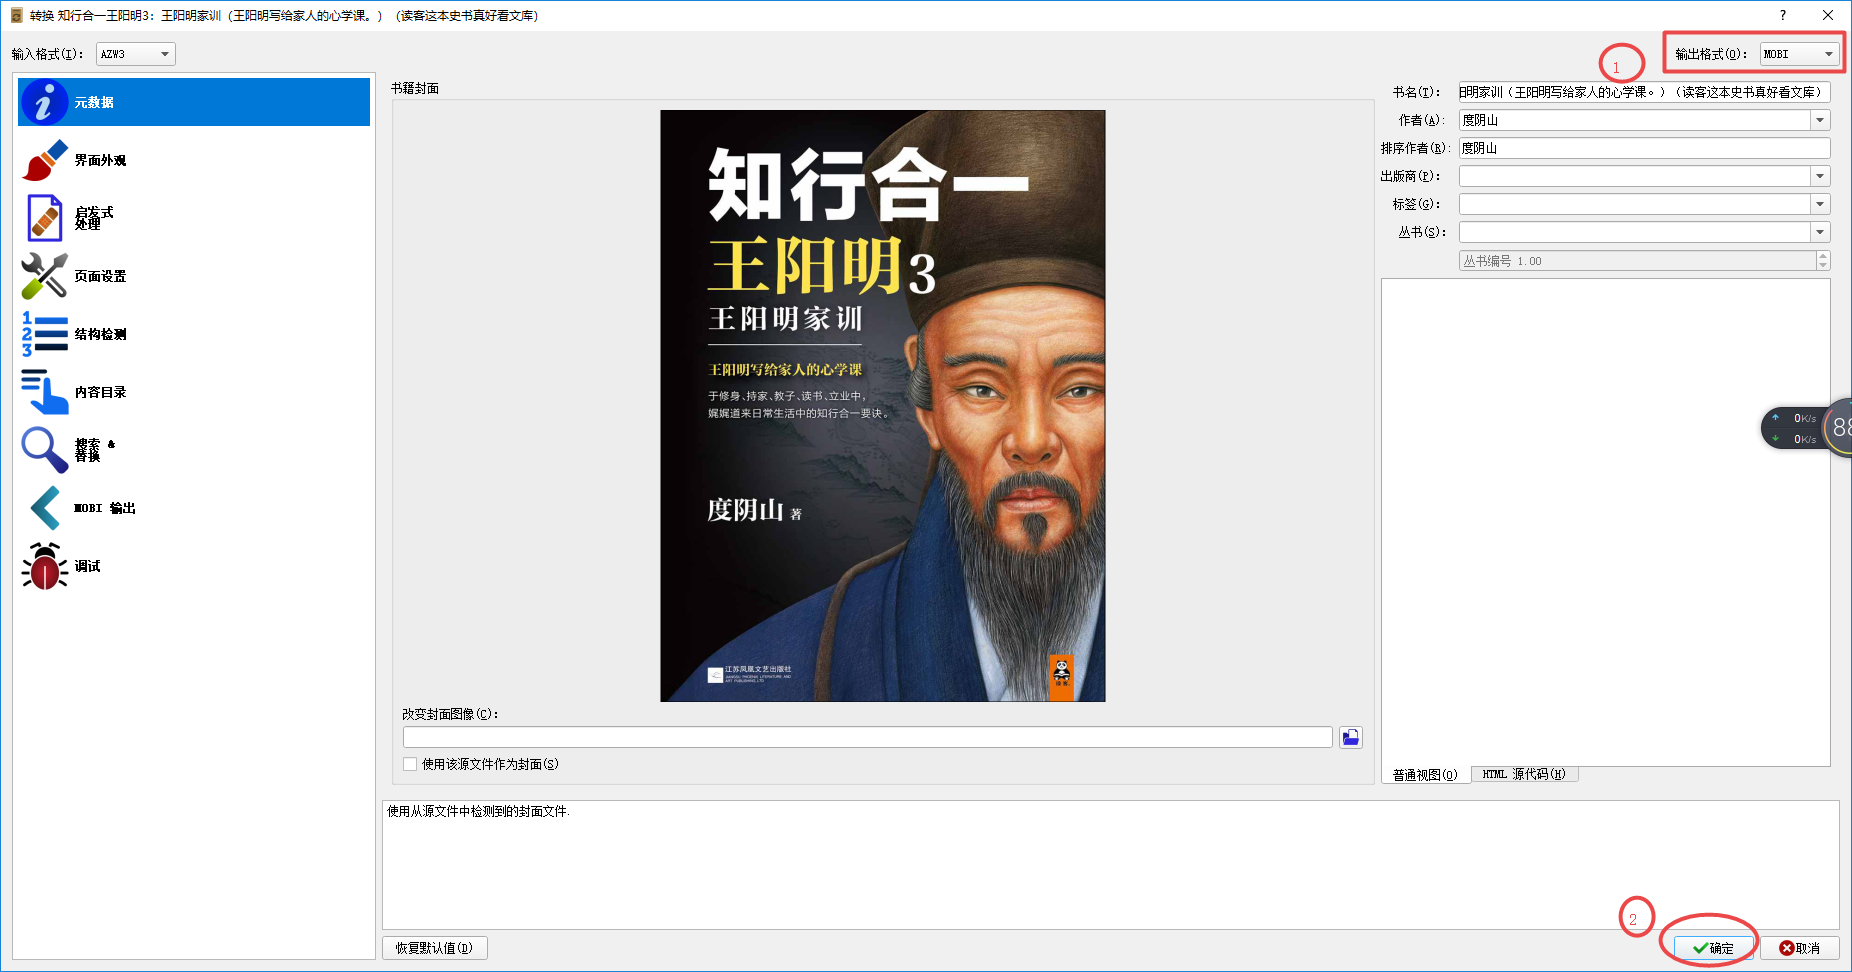Switch to the 普通视图 tab
This screenshot has width=1852, height=972.
[1426, 775]
